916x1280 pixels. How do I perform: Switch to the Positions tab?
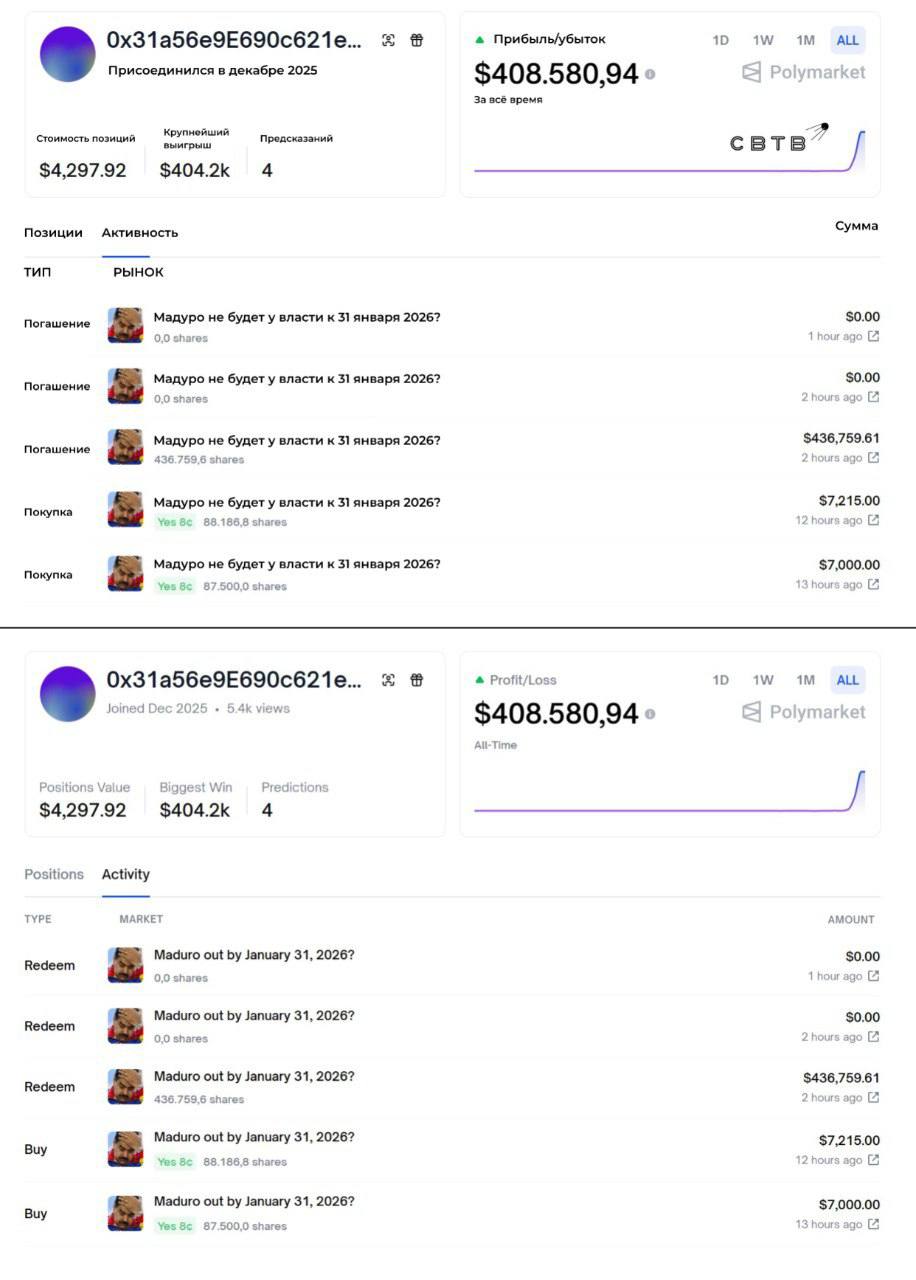click(x=54, y=874)
